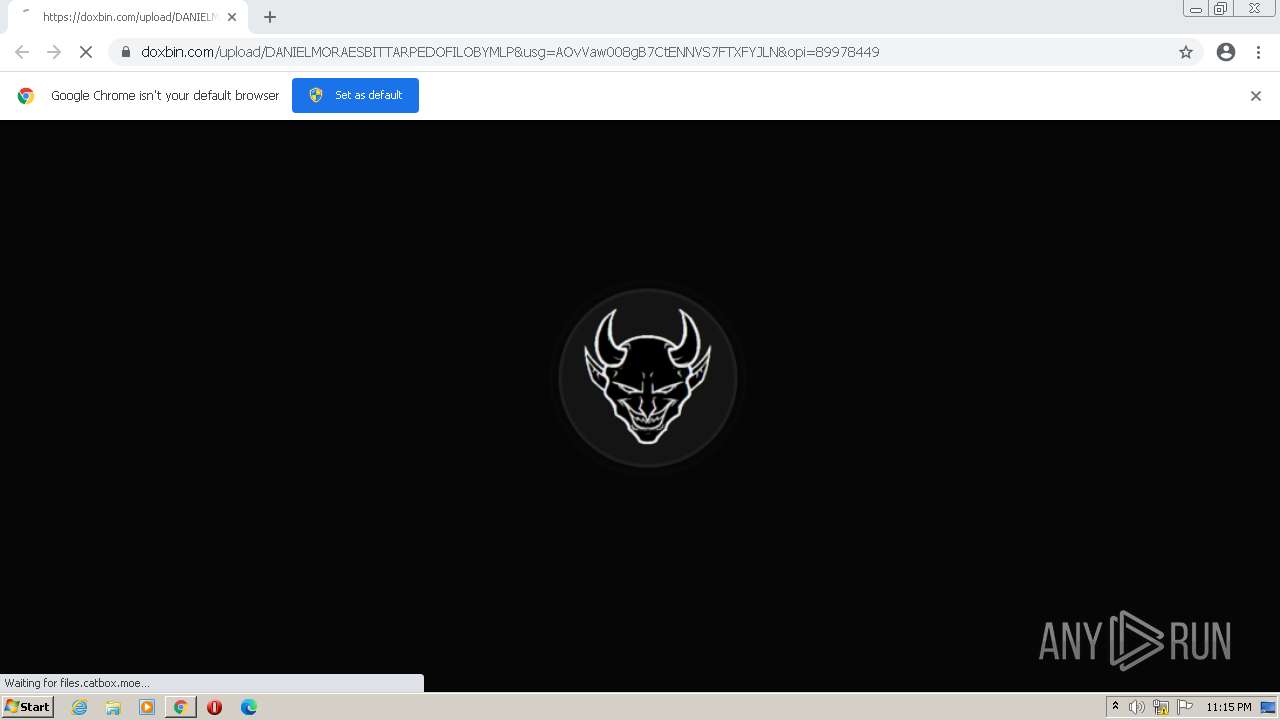Click the 11:15 PM taskbar clock

pyautogui.click(x=1229, y=707)
